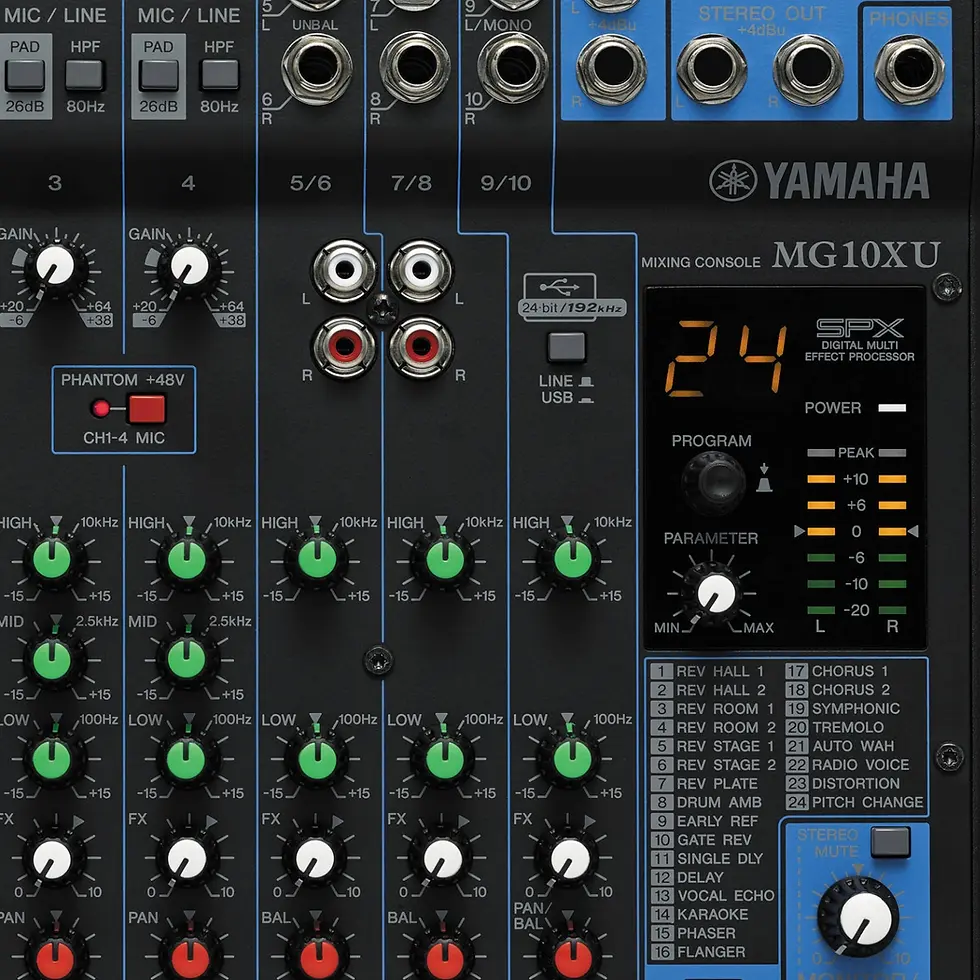Viewport: 980px width, 980px height.
Task: Click the push-knob icon beside PROGRAM
Action: [764, 478]
